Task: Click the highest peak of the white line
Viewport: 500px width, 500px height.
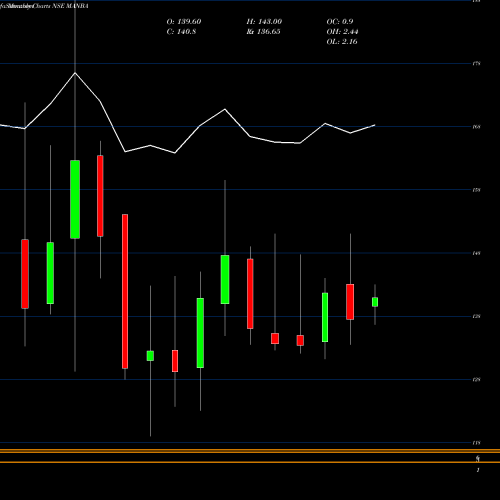Action: pyautogui.click(x=75, y=73)
